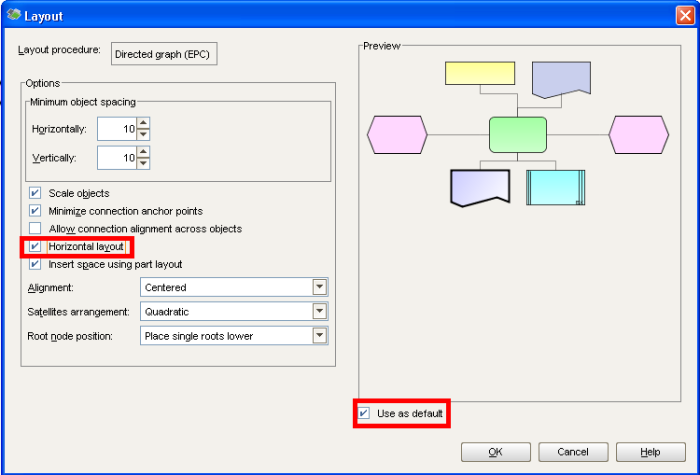Image resolution: width=700 pixels, height=475 pixels.
Task: Open the Help button
Action: 650,452
